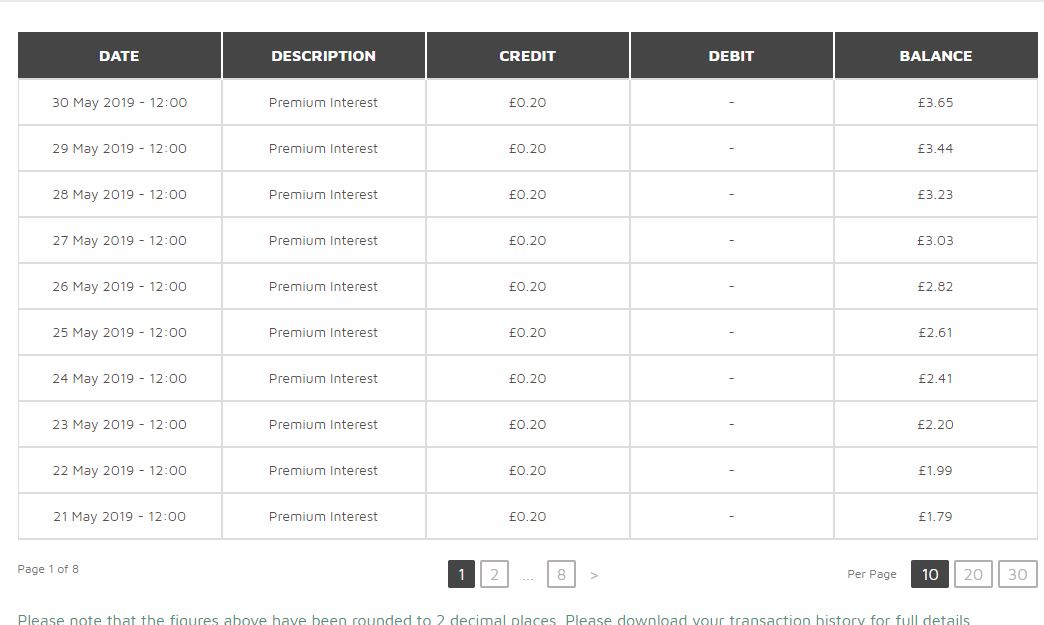Select the 21 May 2019 transaction row
Viewport: 1044px width, 625px height.
point(527,517)
